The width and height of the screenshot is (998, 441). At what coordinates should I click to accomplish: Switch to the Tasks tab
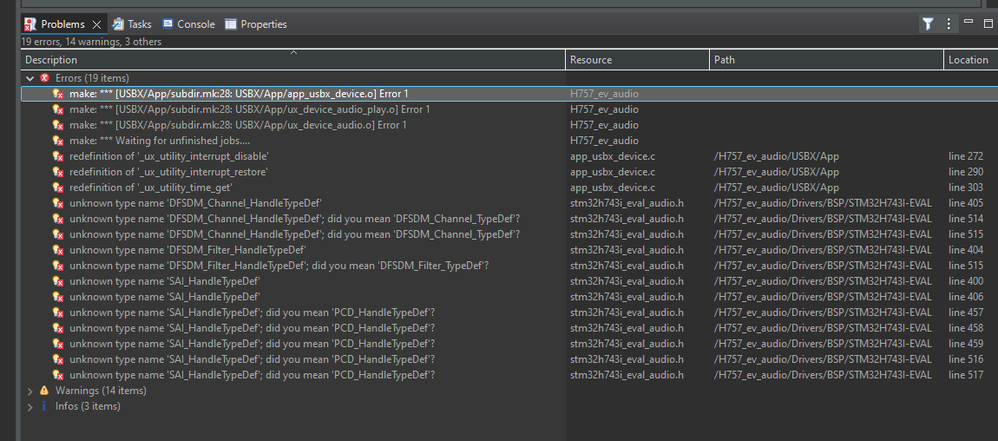coord(132,24)
